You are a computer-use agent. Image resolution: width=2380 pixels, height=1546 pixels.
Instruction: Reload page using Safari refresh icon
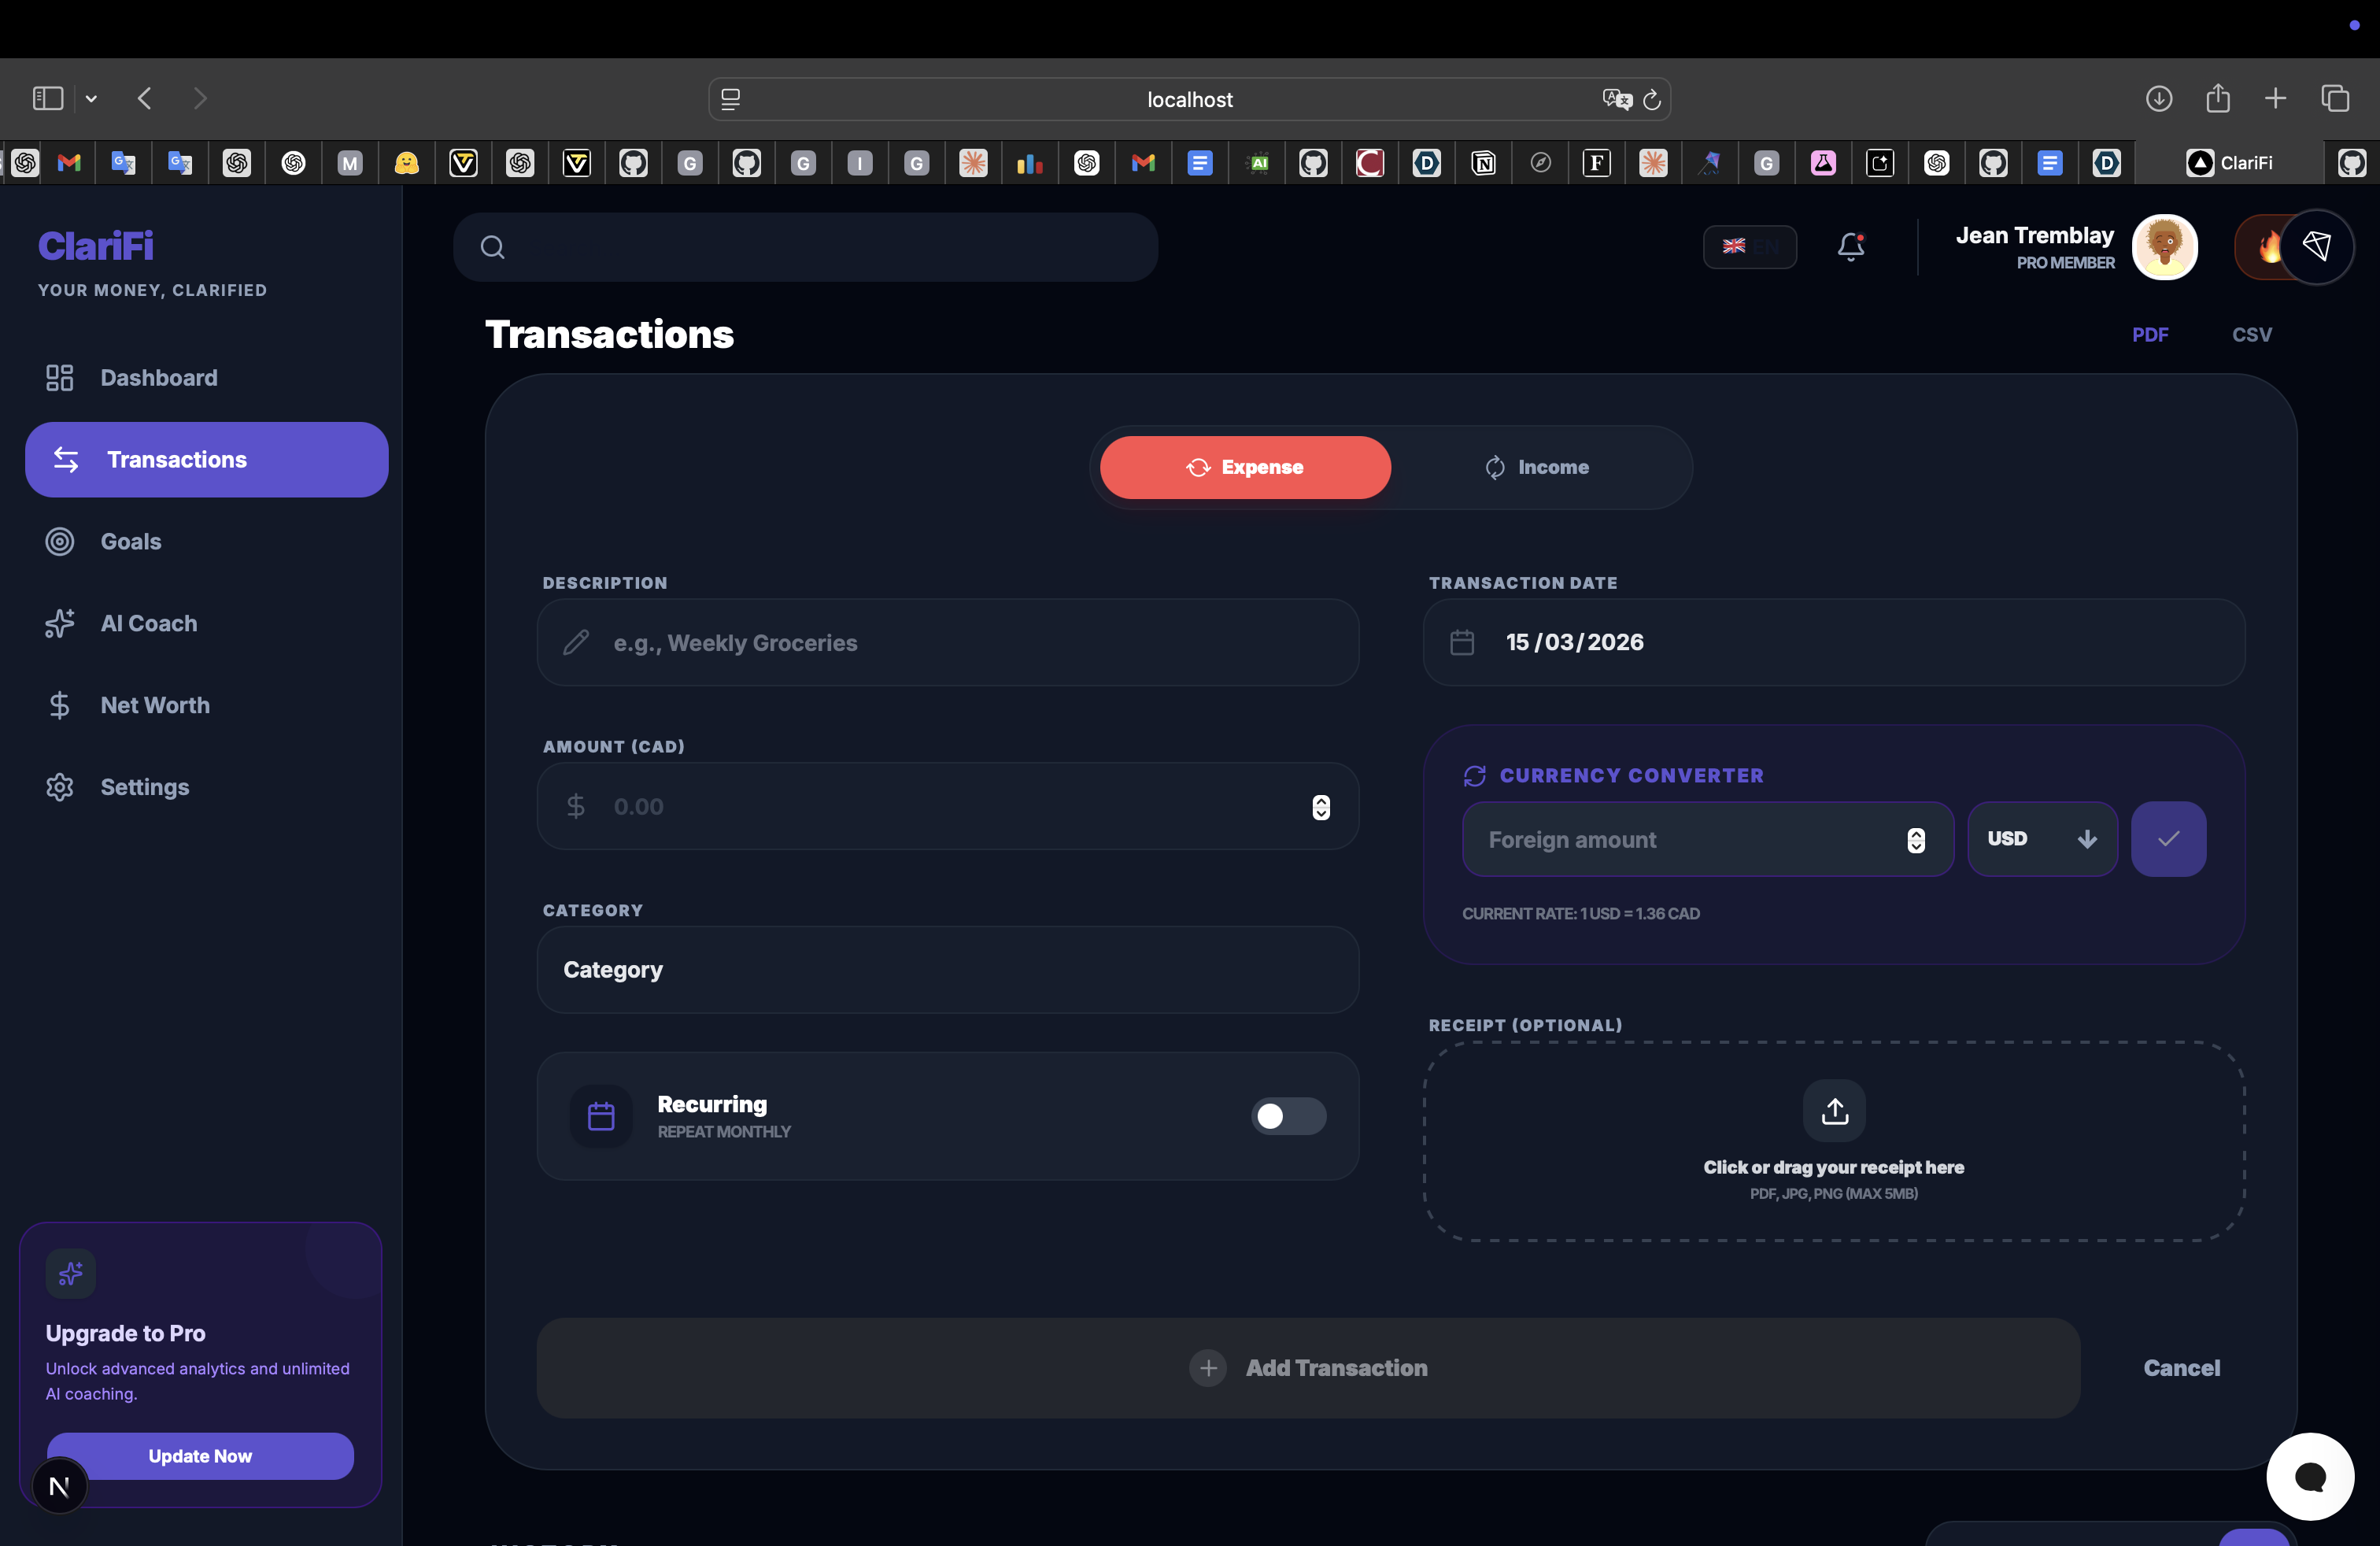(1652, 99)
